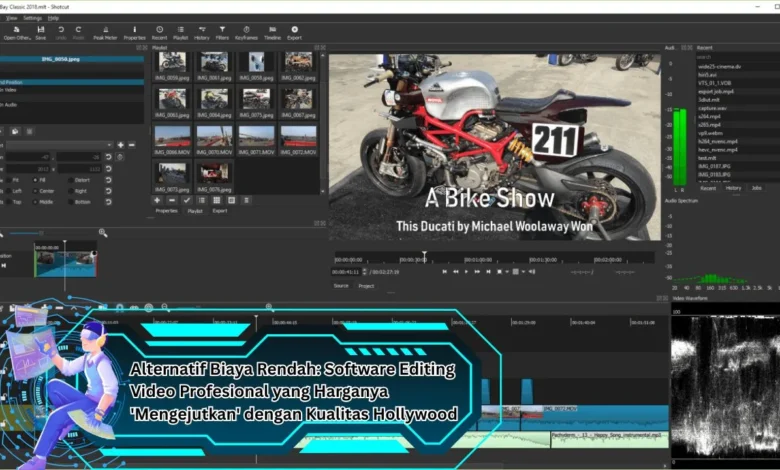Screen dimensions: 780x470
Task: Switch to the History tab in Recent panel
Action: [733, 188]
